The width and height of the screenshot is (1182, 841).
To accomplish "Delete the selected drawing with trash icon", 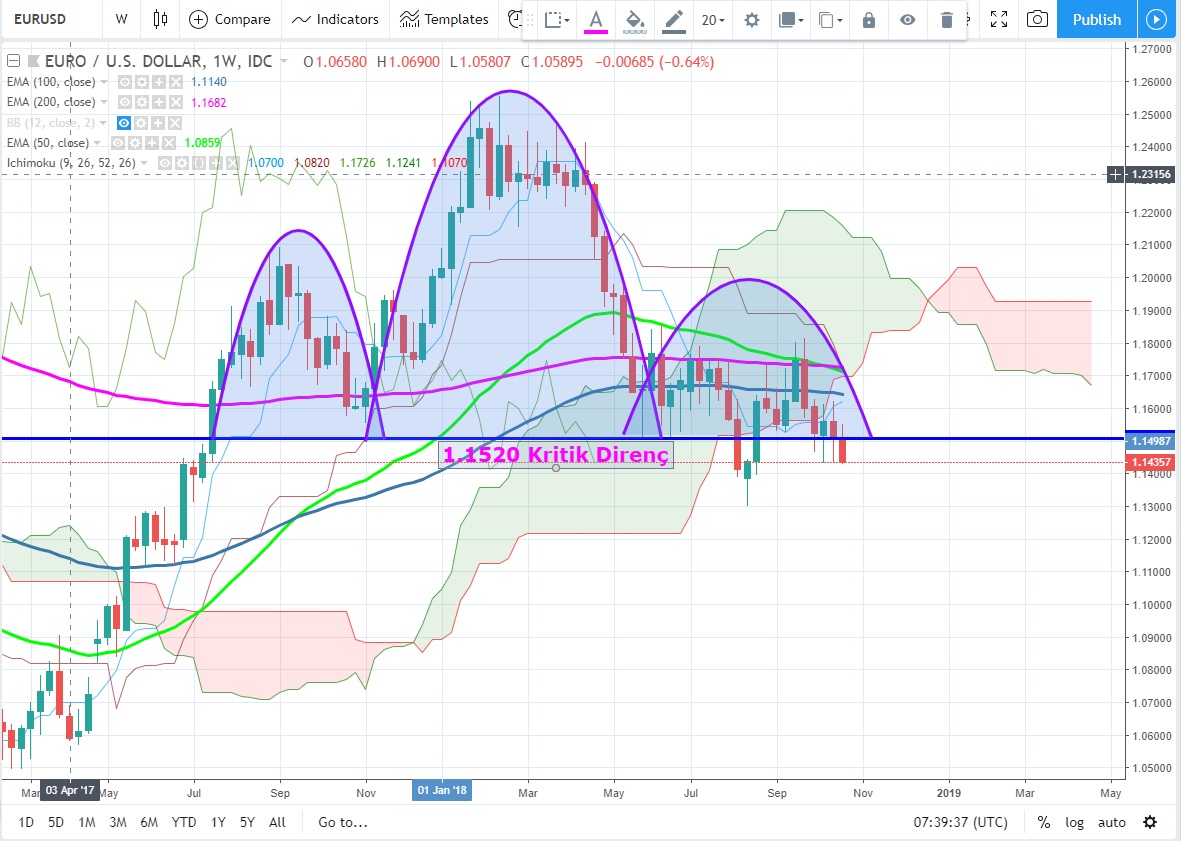I will point(947,20).
